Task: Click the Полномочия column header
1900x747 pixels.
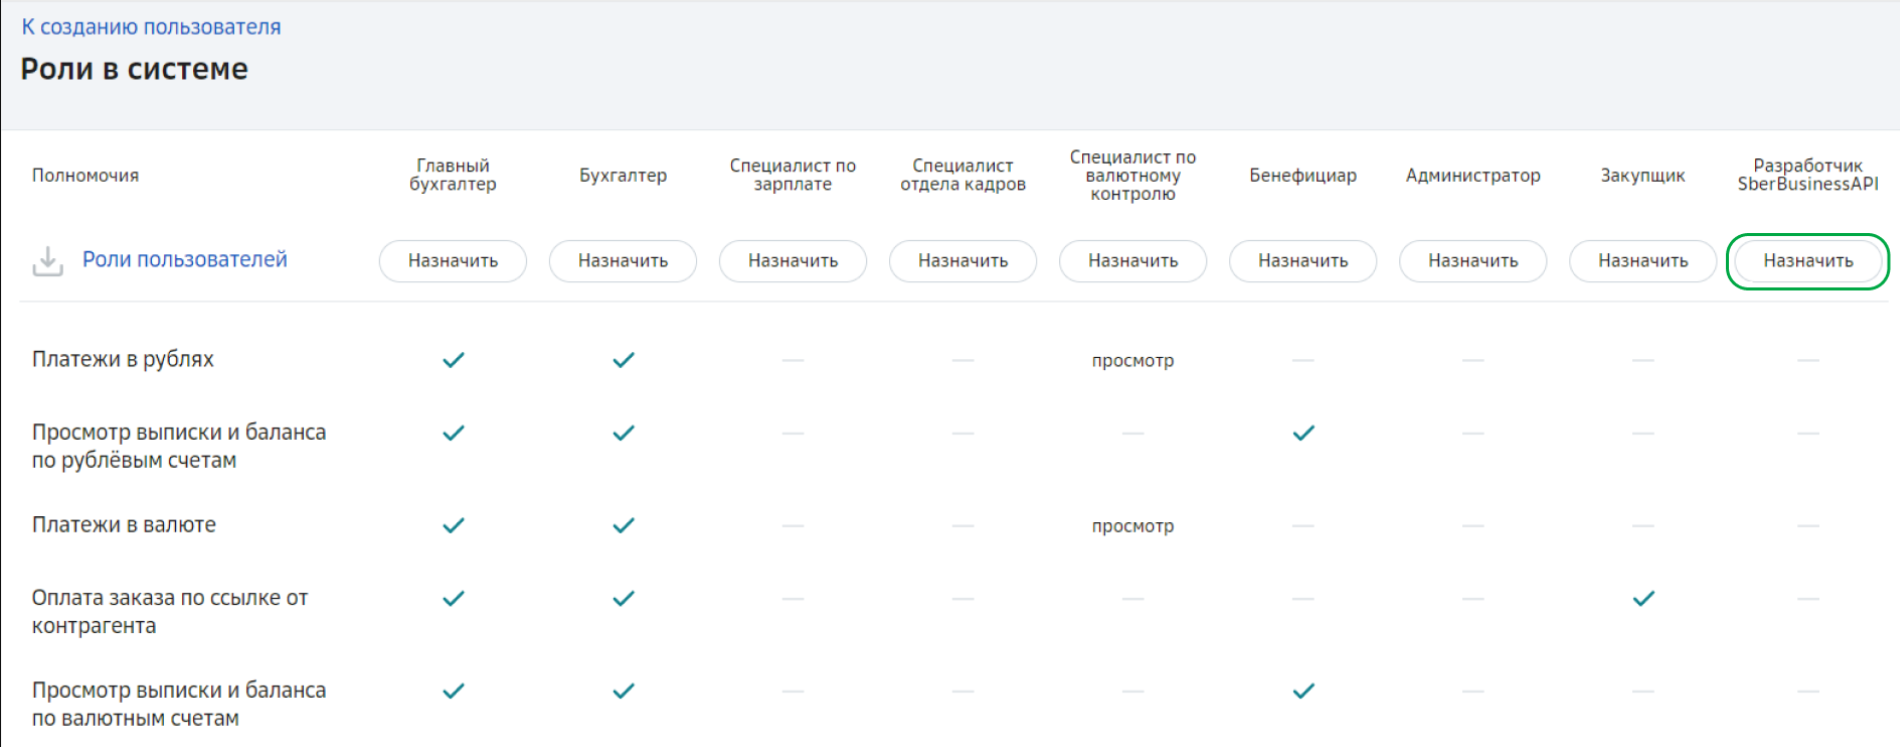Action: pyautogui.click(x=86, y=175)
